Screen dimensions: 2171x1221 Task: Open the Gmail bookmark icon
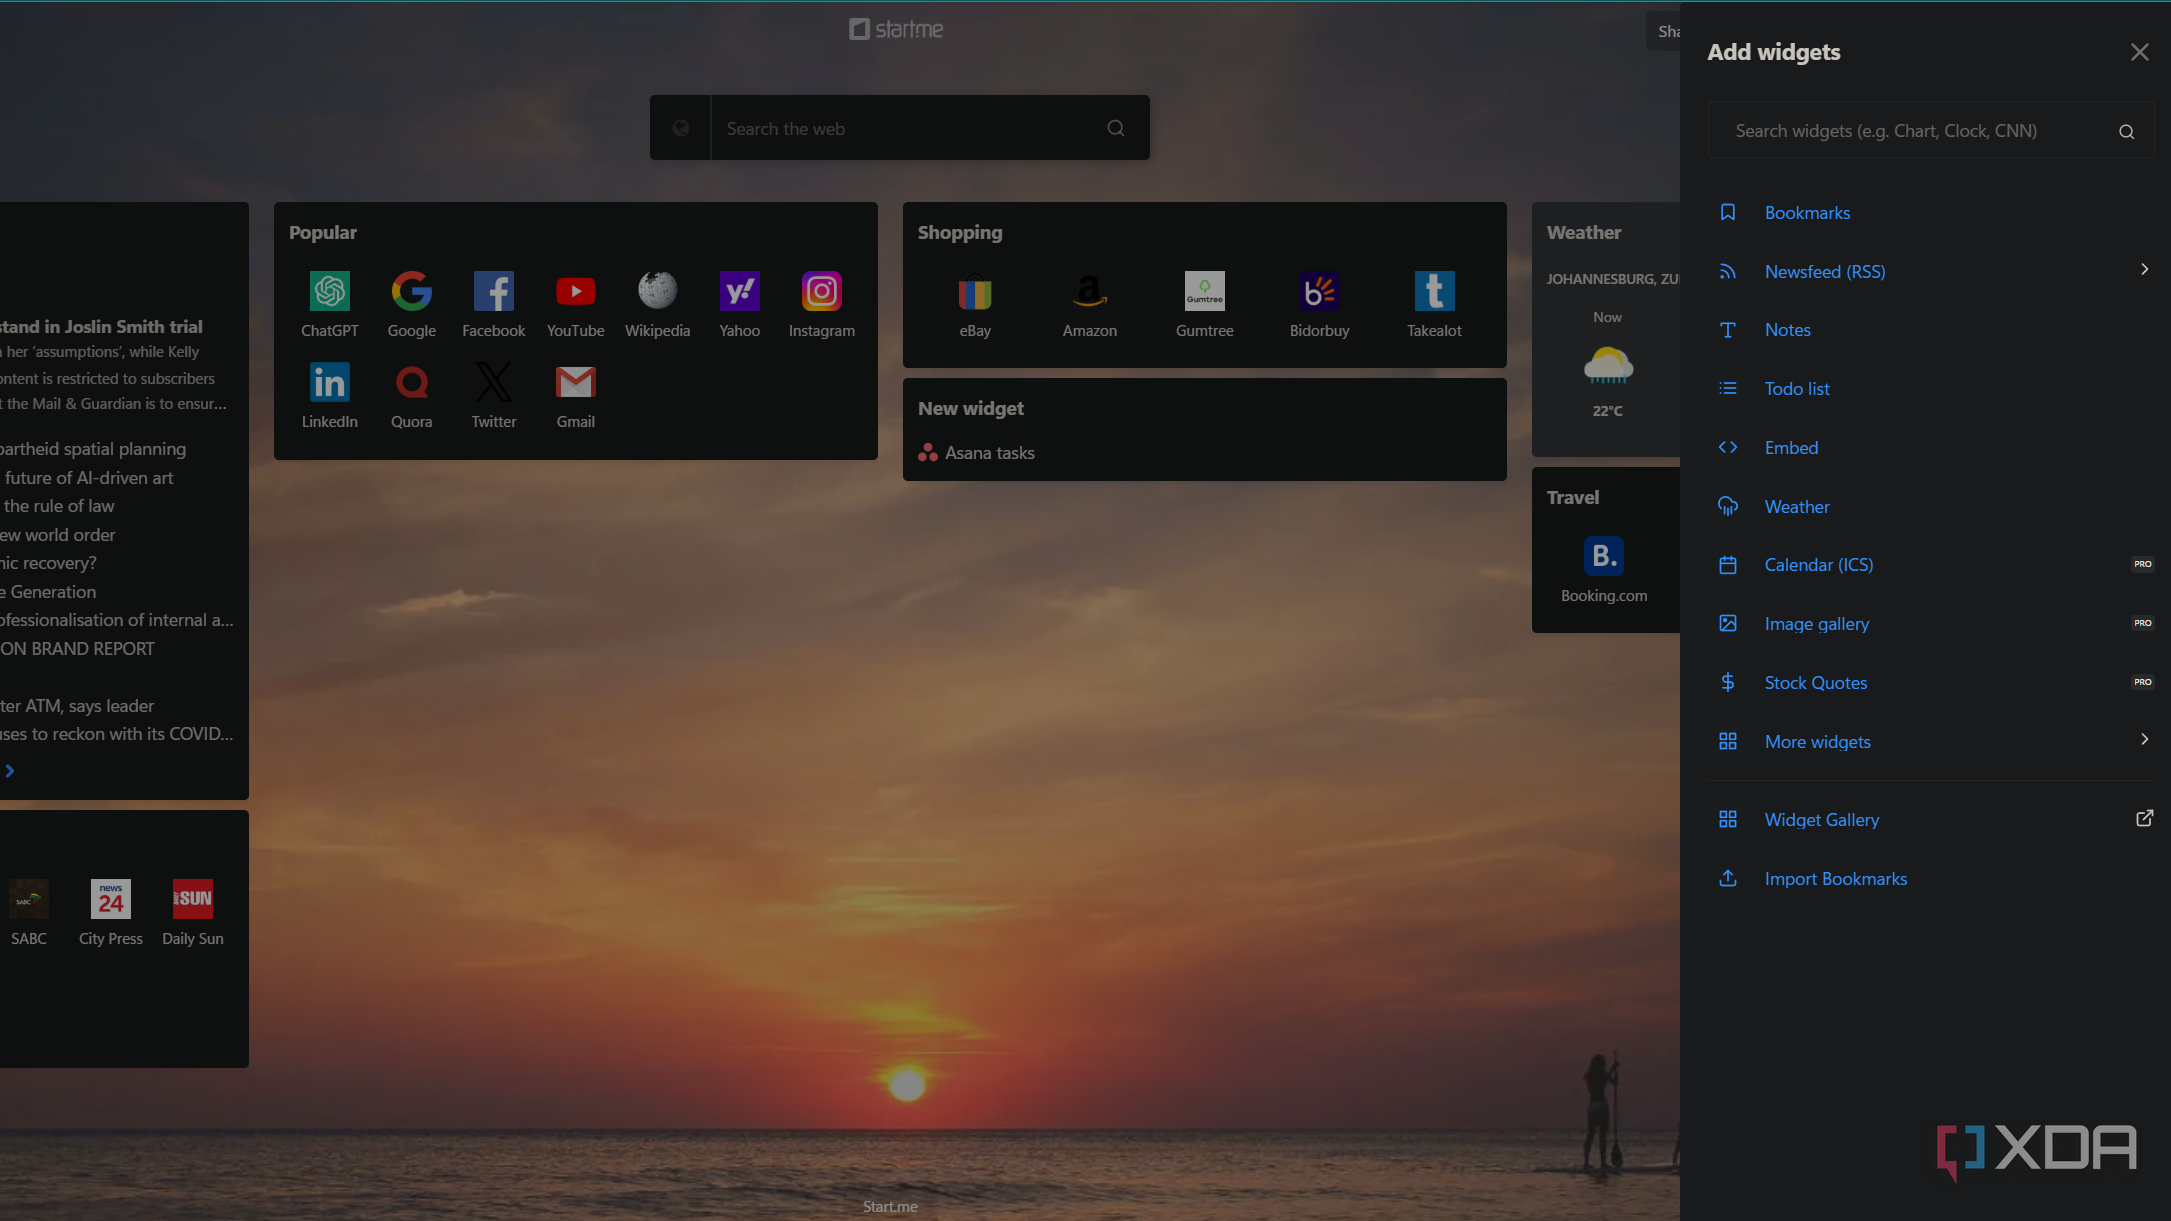coord(576,382)
